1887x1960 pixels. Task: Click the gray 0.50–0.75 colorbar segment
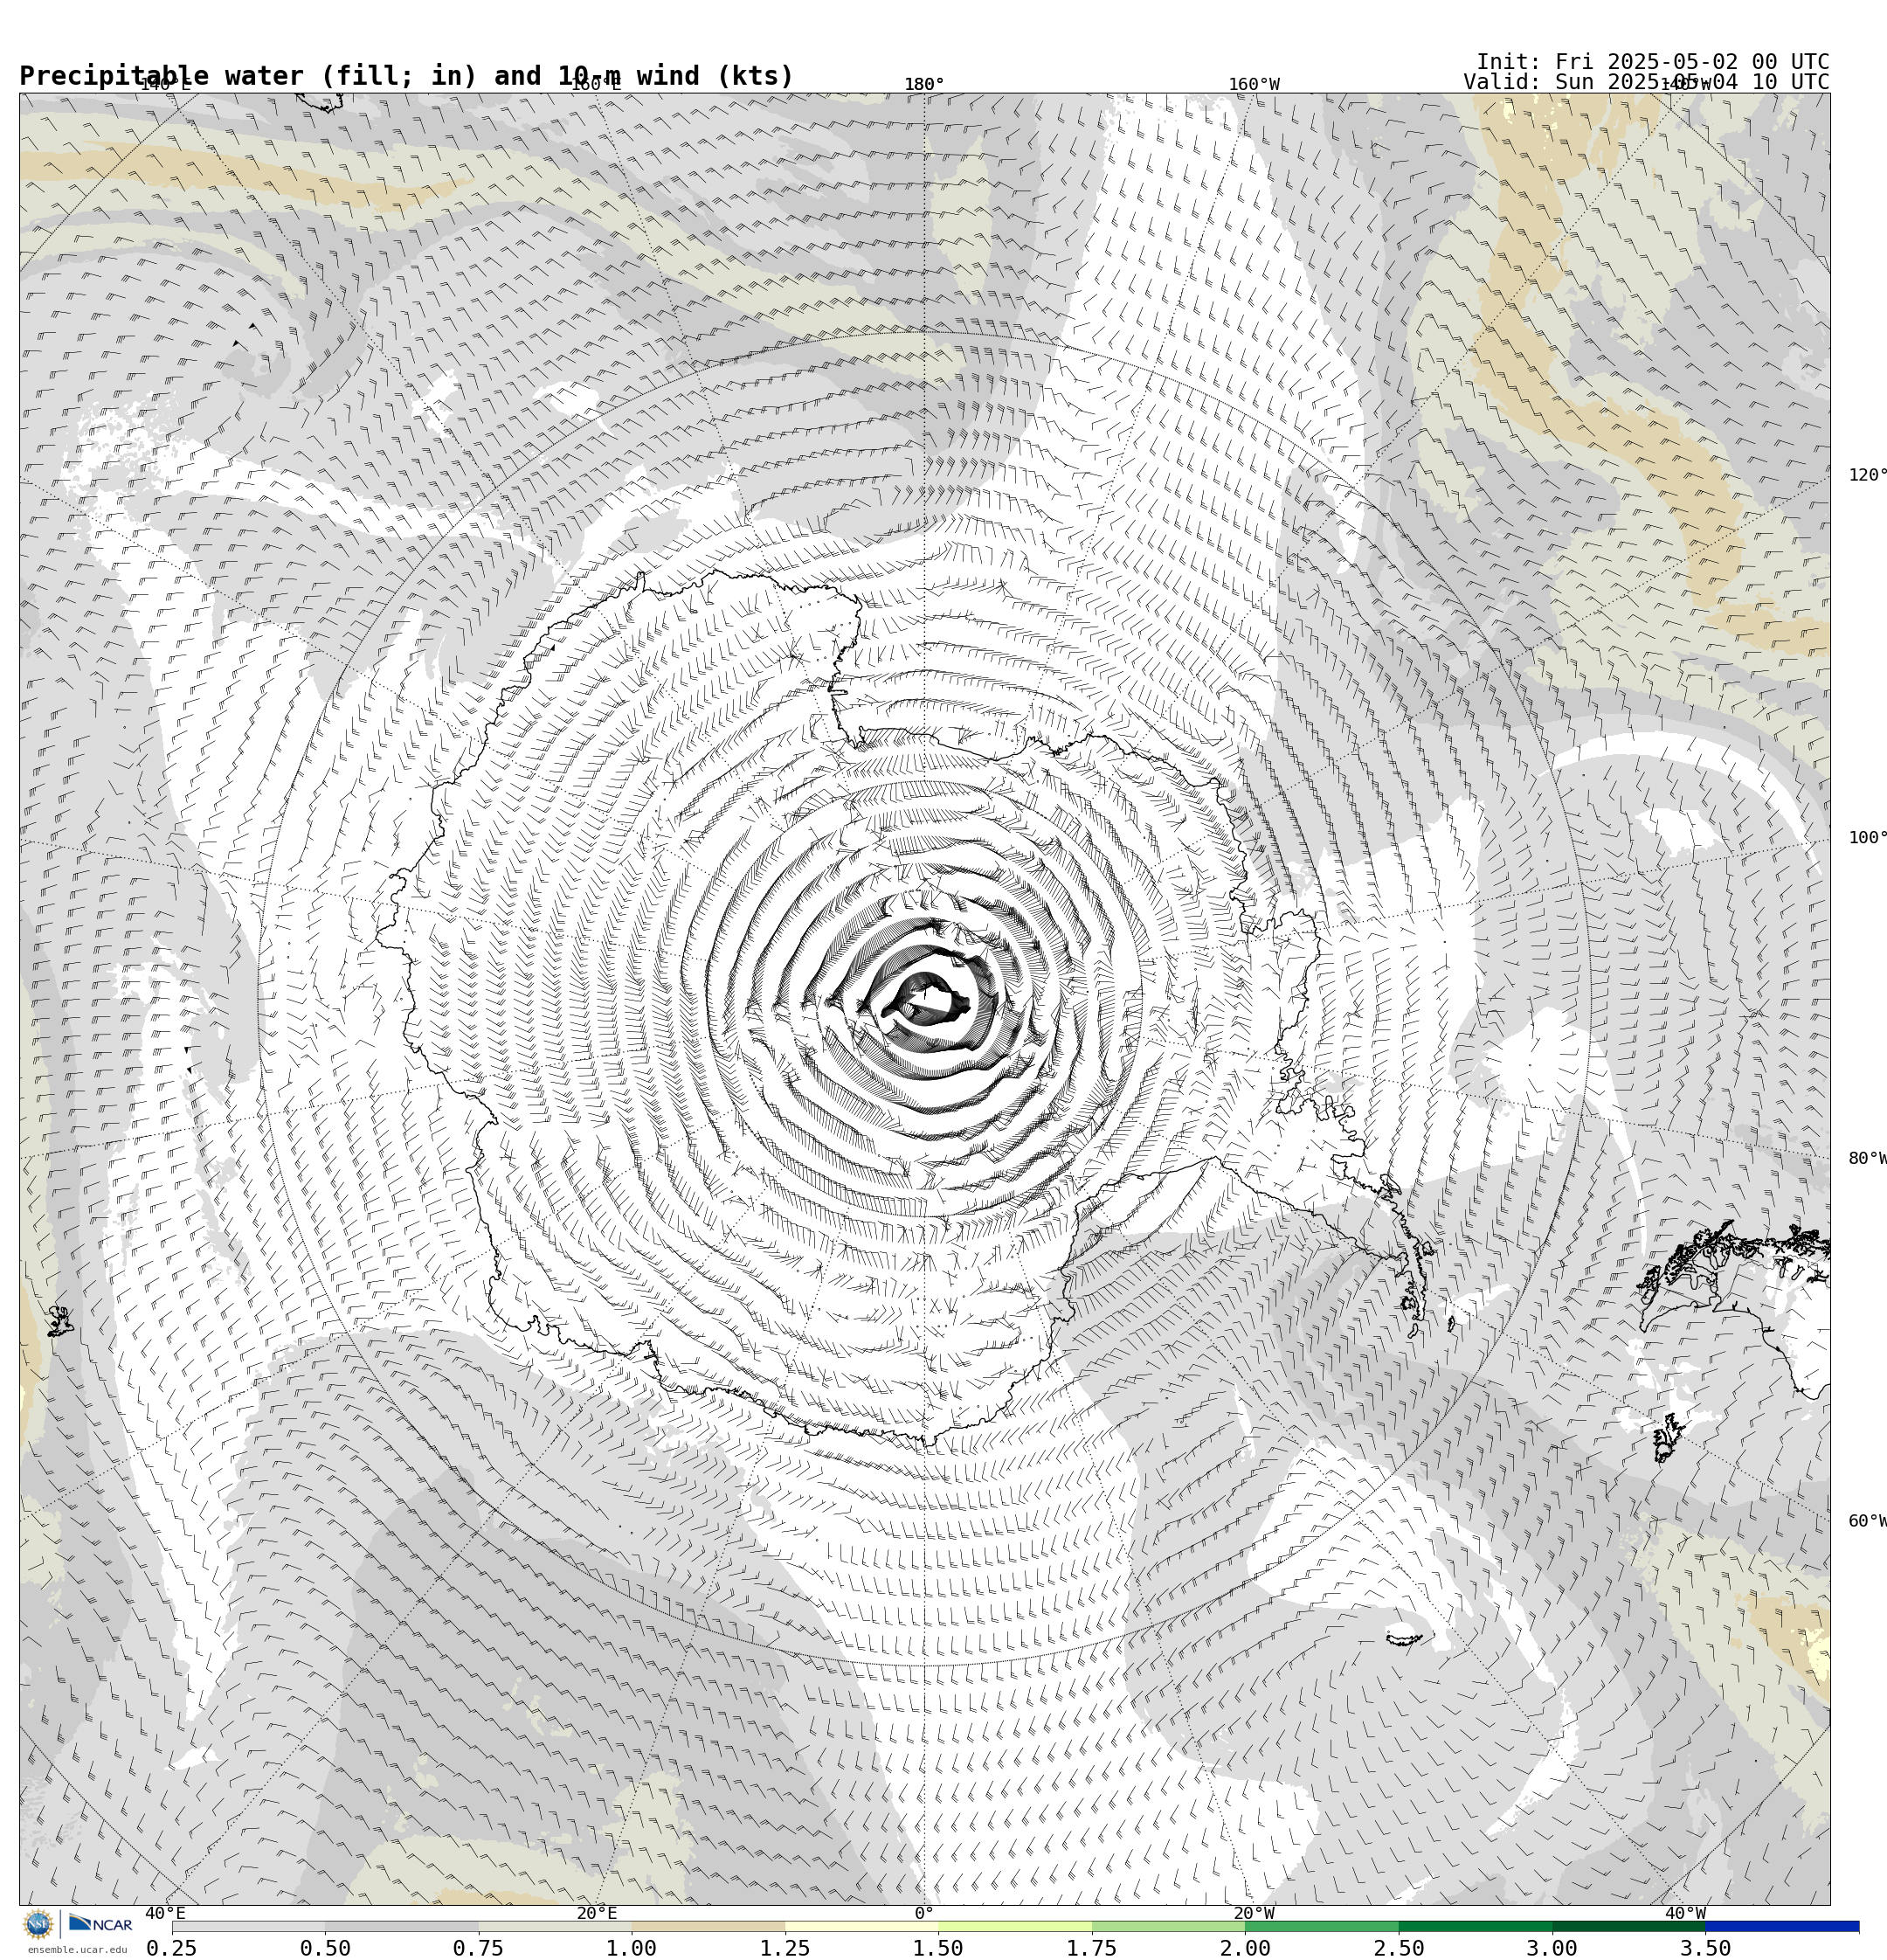point(401,1926)
